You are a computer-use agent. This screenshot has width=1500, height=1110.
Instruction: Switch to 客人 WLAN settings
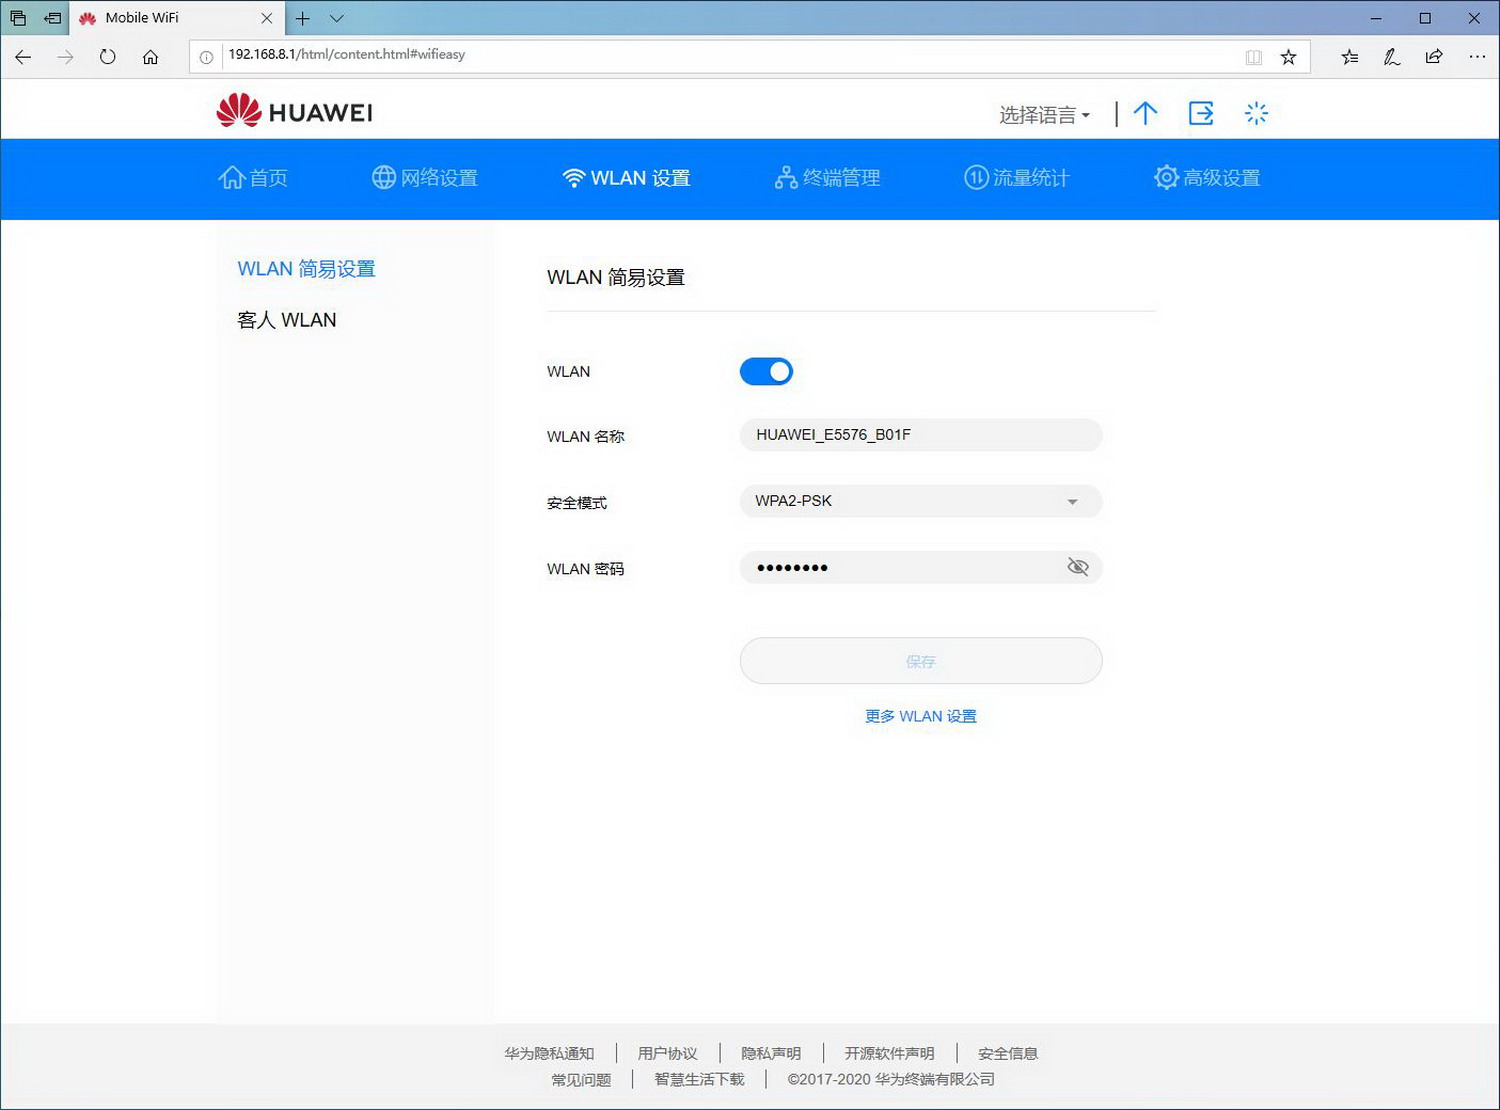pyautogui.click(x=287, y=319)
